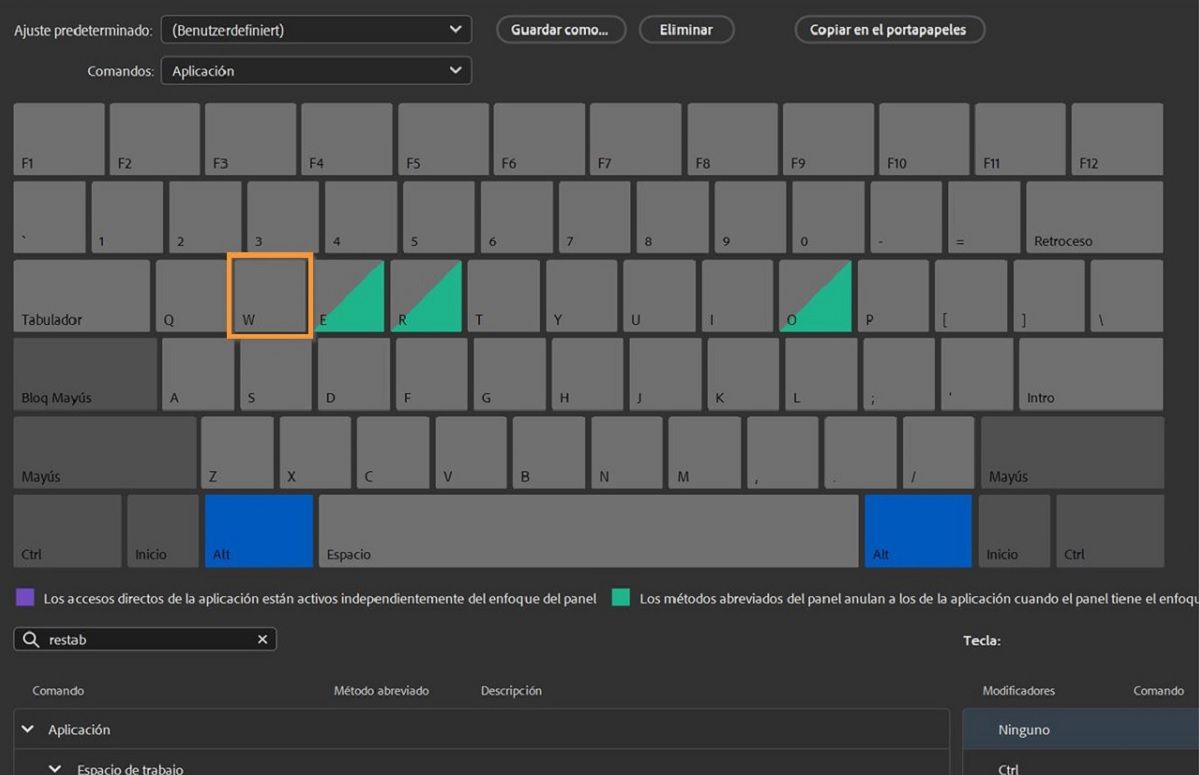
Task: Click the T key
Action: pyautogui.click(x=504, y=296)
